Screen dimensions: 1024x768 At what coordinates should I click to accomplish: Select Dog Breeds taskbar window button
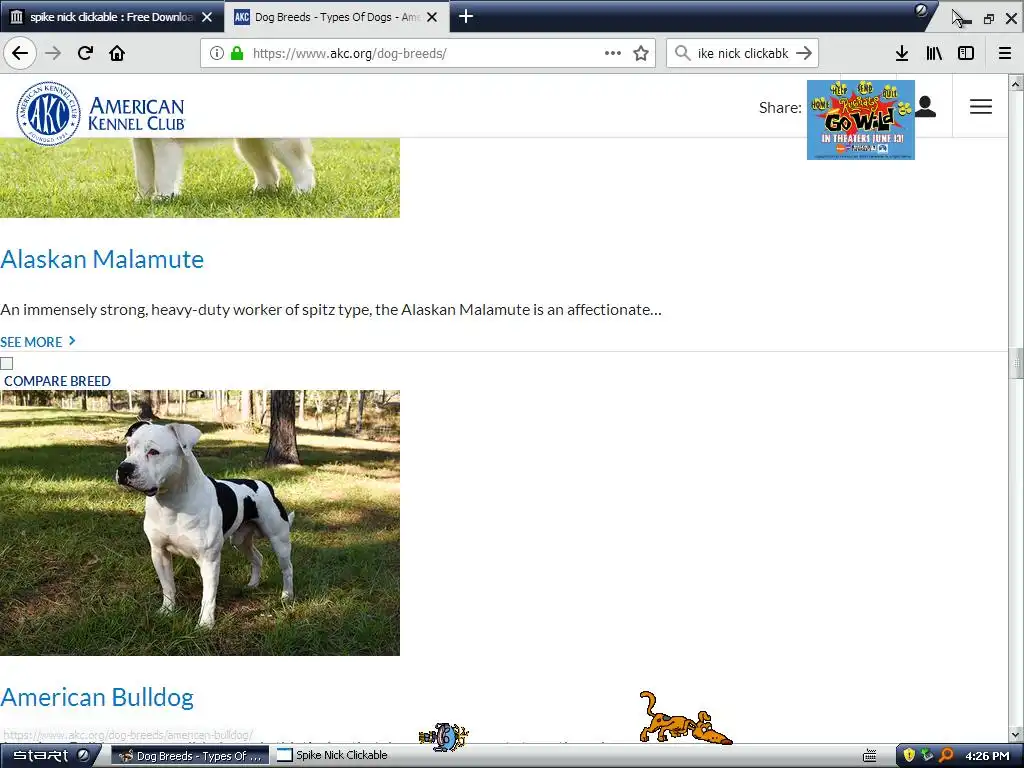[x=191, y=756]
